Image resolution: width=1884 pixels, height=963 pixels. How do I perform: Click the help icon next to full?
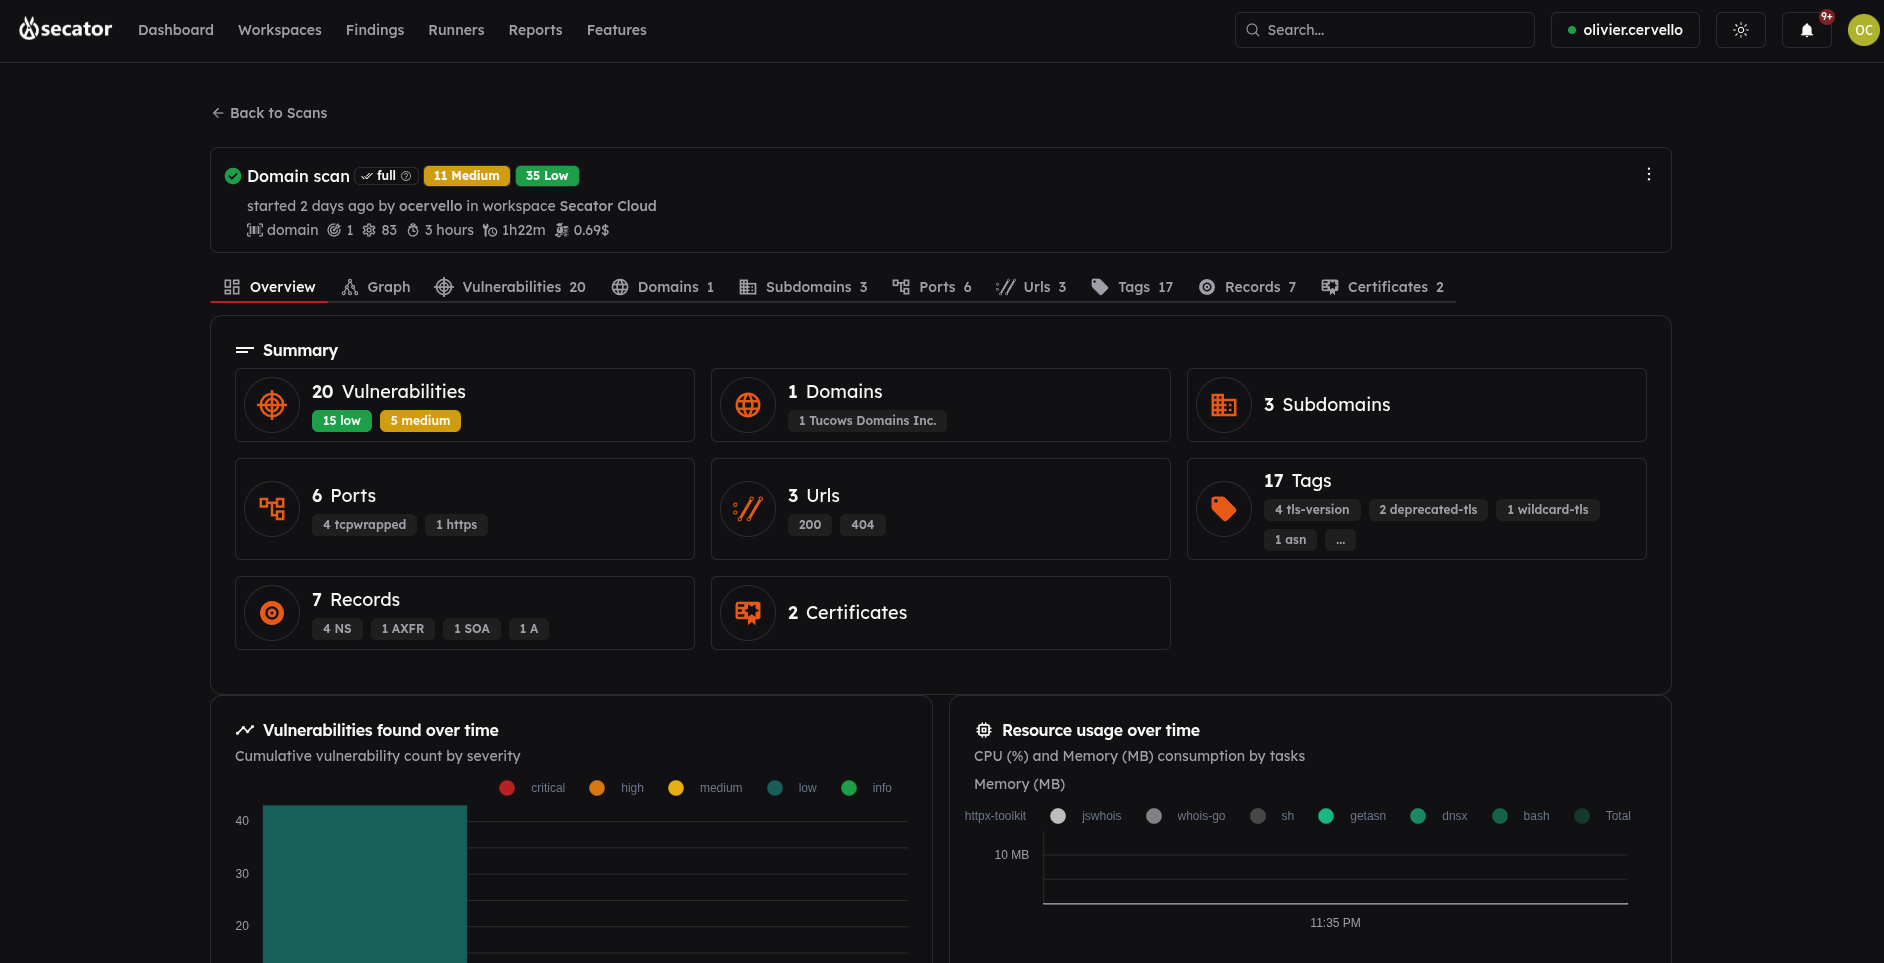coord(406,176)
